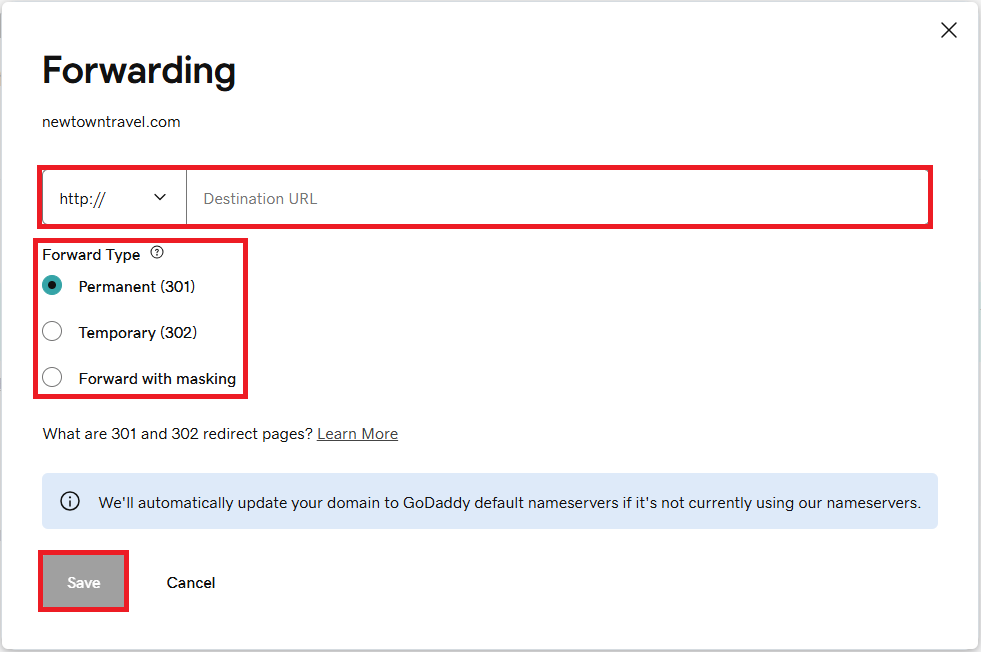Click the Forward Type help question mark icon

click(x=156, y=254)
